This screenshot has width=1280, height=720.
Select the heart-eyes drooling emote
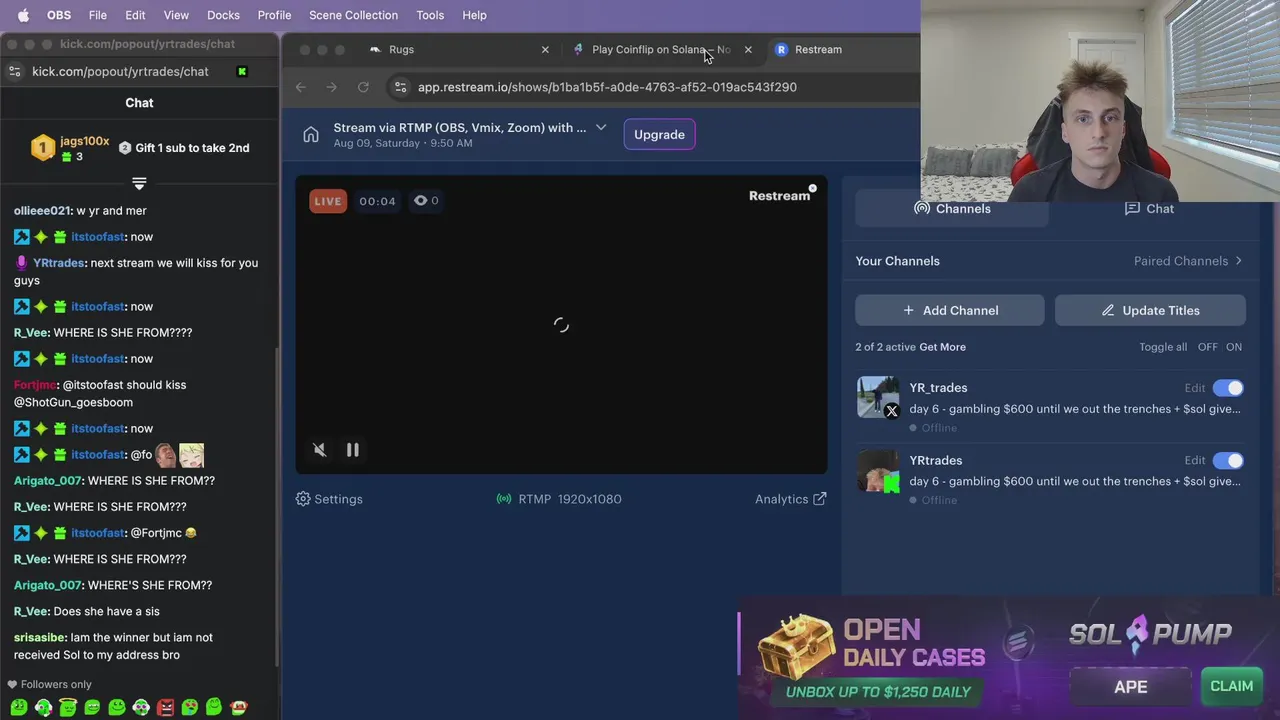click(189, 707)
